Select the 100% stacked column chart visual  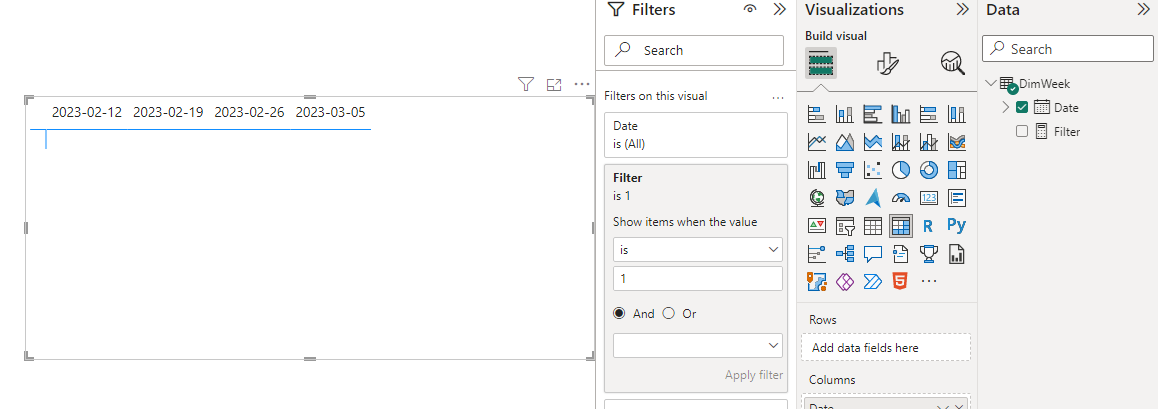click(x=956, y=114)
